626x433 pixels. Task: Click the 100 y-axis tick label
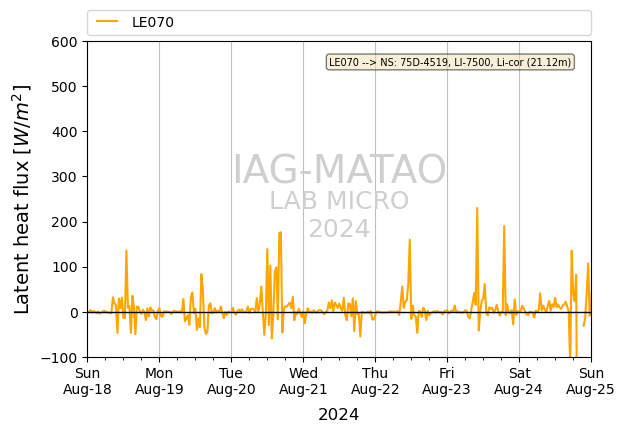pos(64,267)
